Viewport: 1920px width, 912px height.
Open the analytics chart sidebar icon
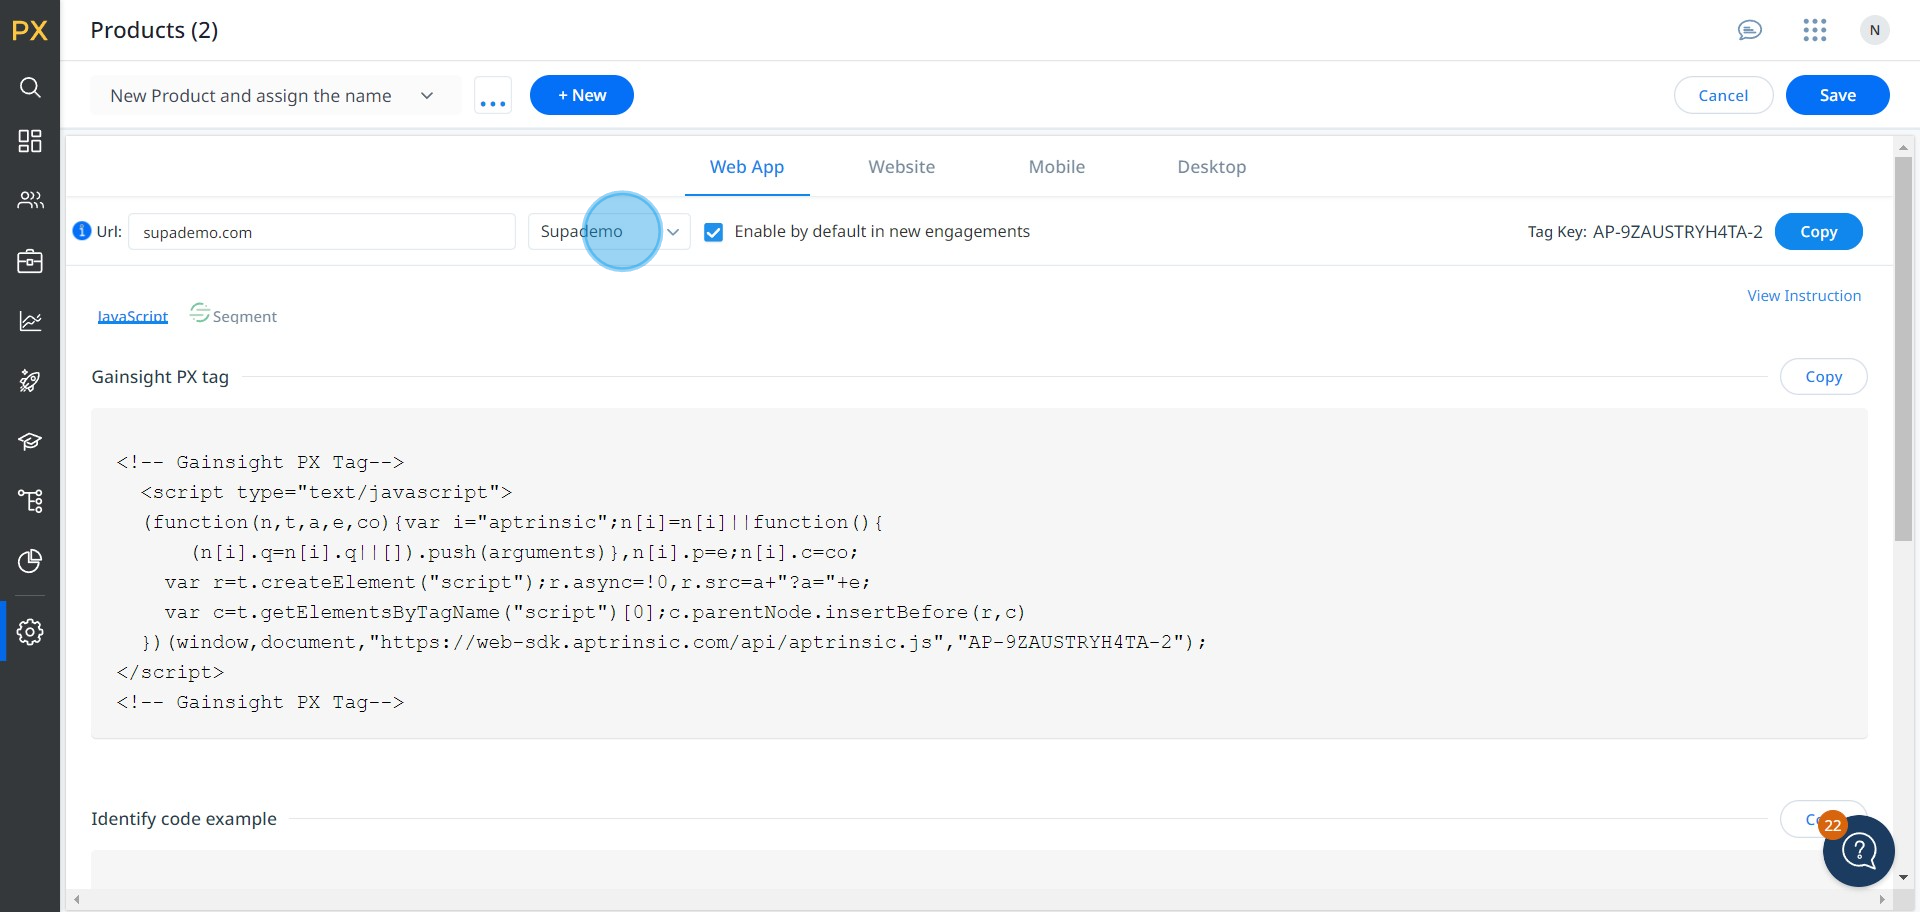(x=30, y=321)
